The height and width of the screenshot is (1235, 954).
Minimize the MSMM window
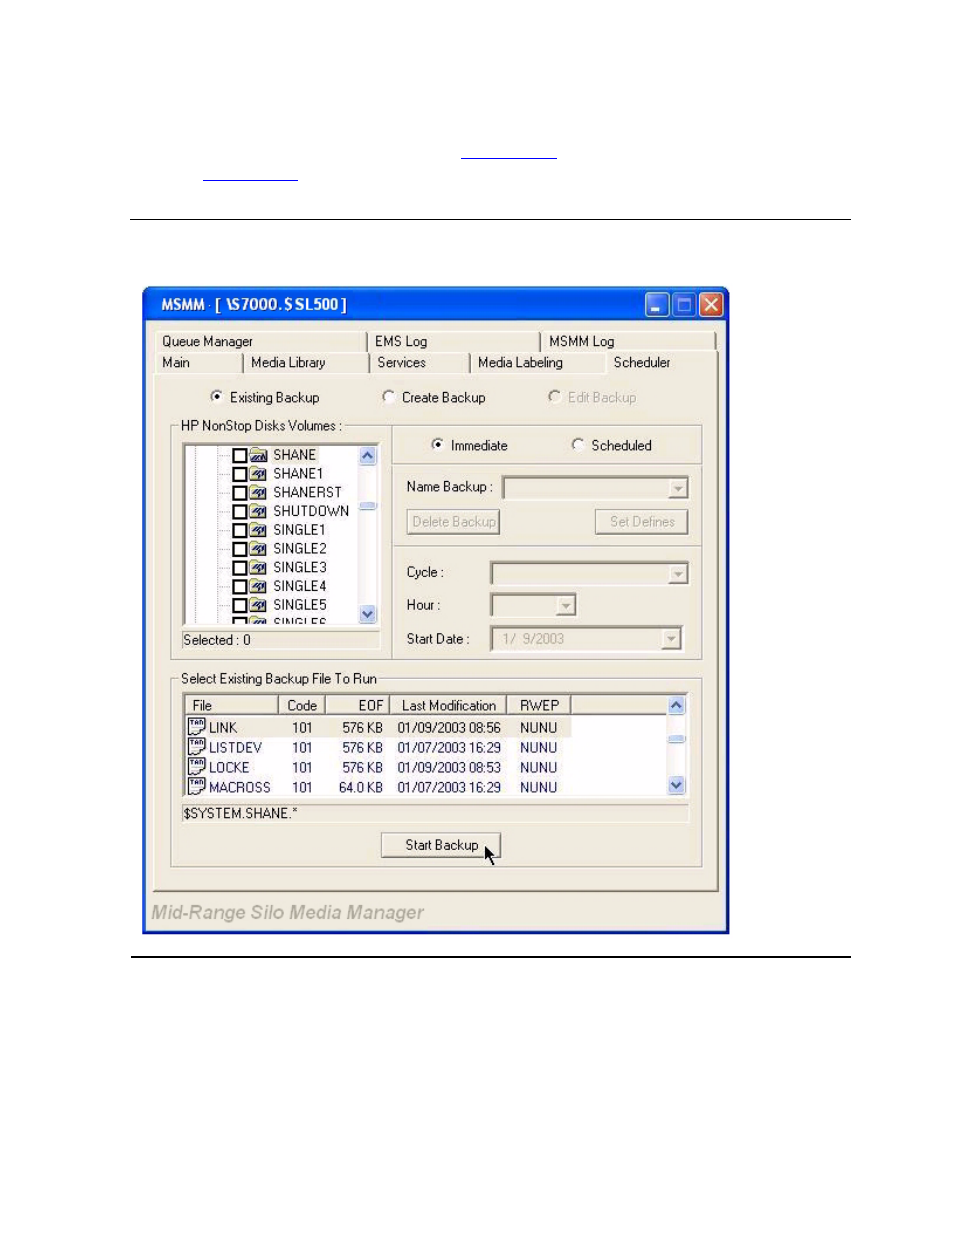tap(657, 305)
